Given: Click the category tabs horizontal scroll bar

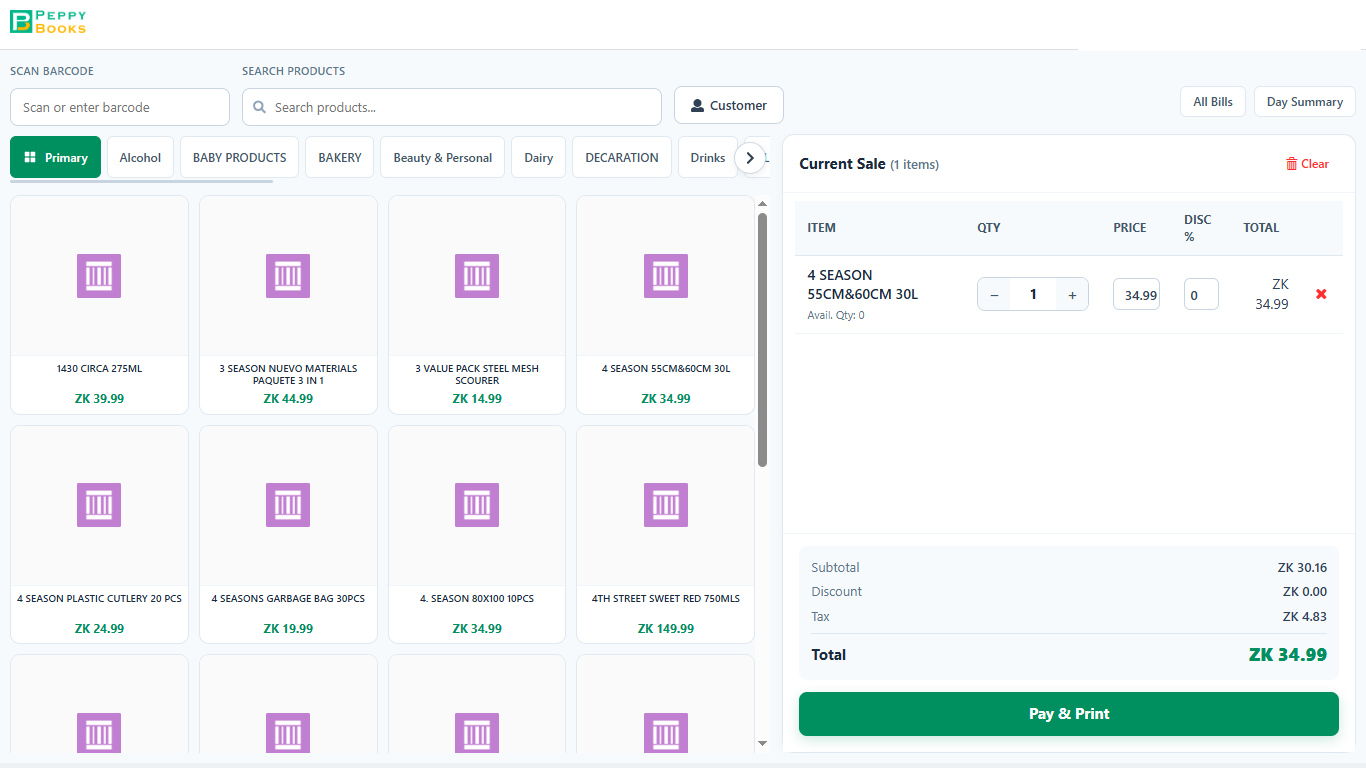Looking at the screenshot, I should coord(141,181).
